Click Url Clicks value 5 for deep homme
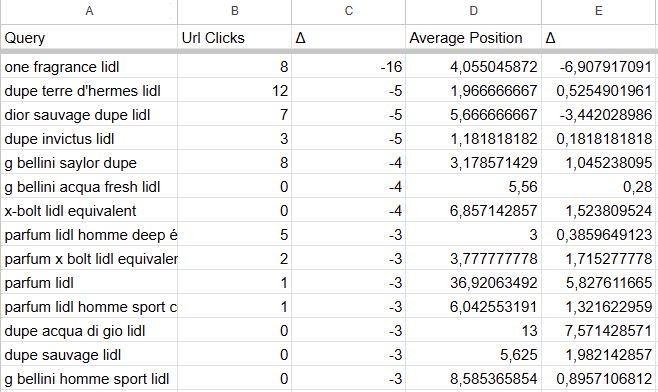Viewport: 658px width, 392px height. [x=235, y=235]
